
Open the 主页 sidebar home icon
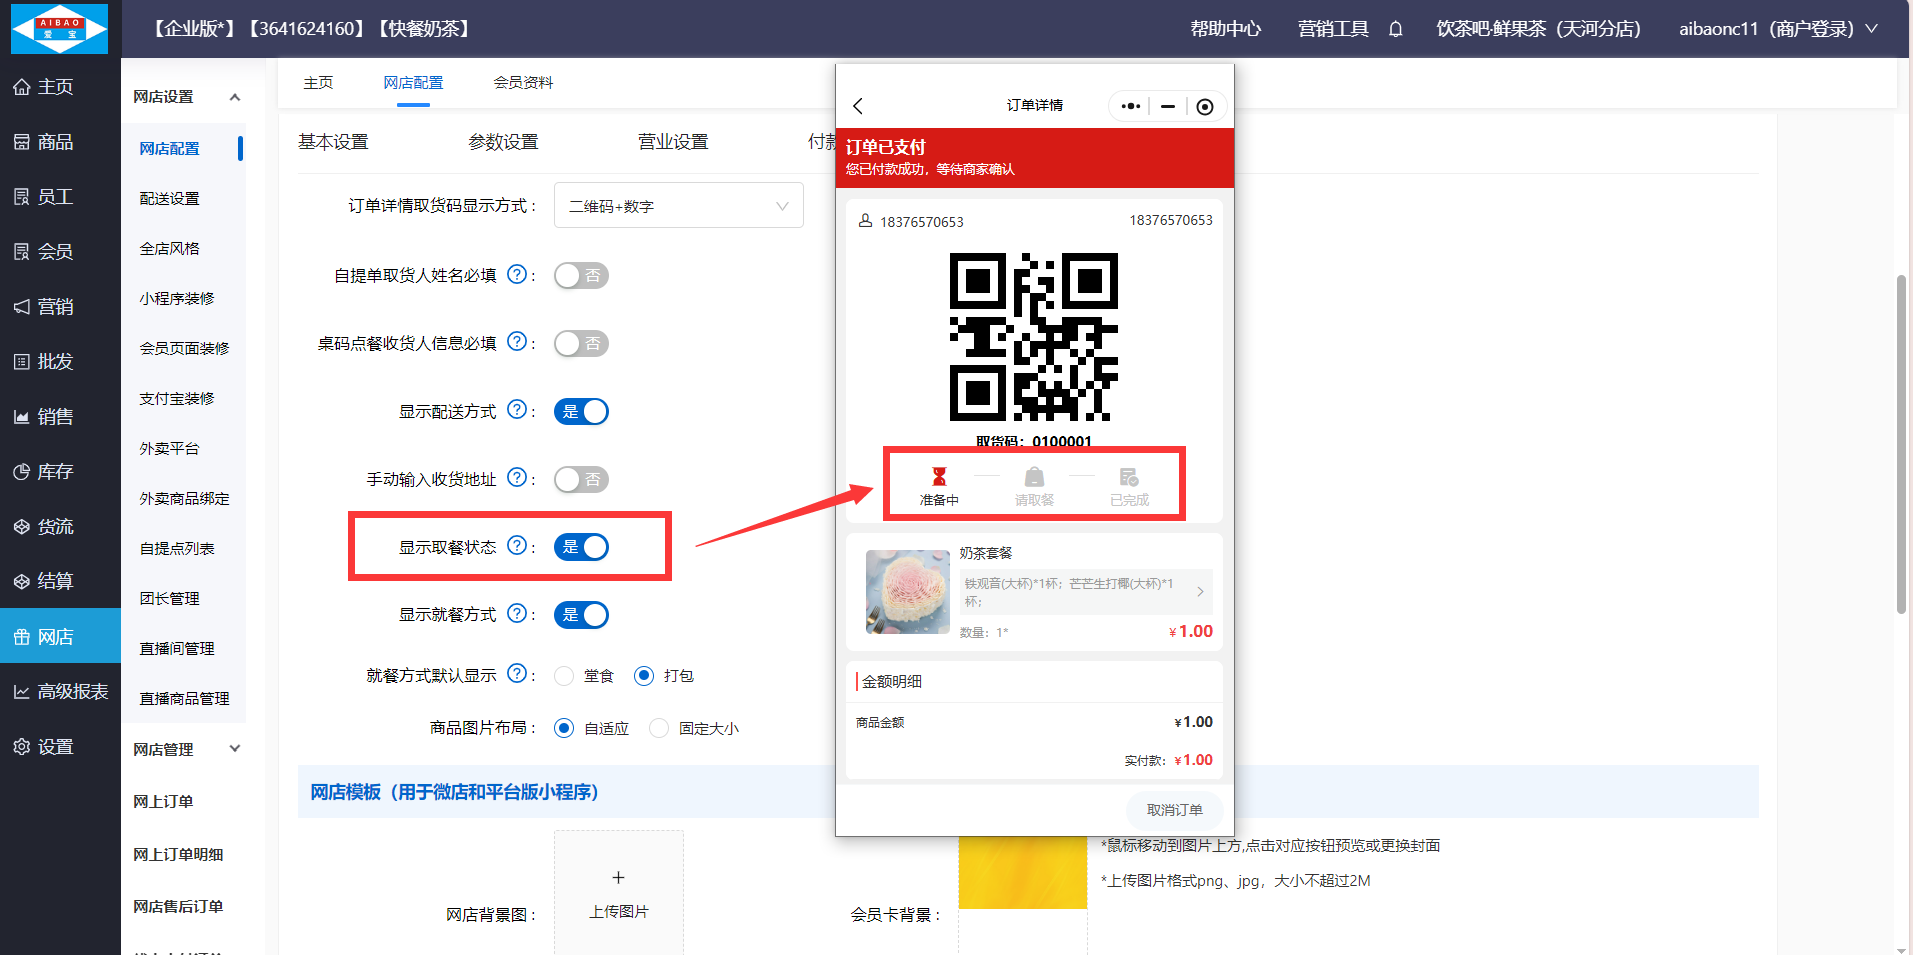pos(22,87)
